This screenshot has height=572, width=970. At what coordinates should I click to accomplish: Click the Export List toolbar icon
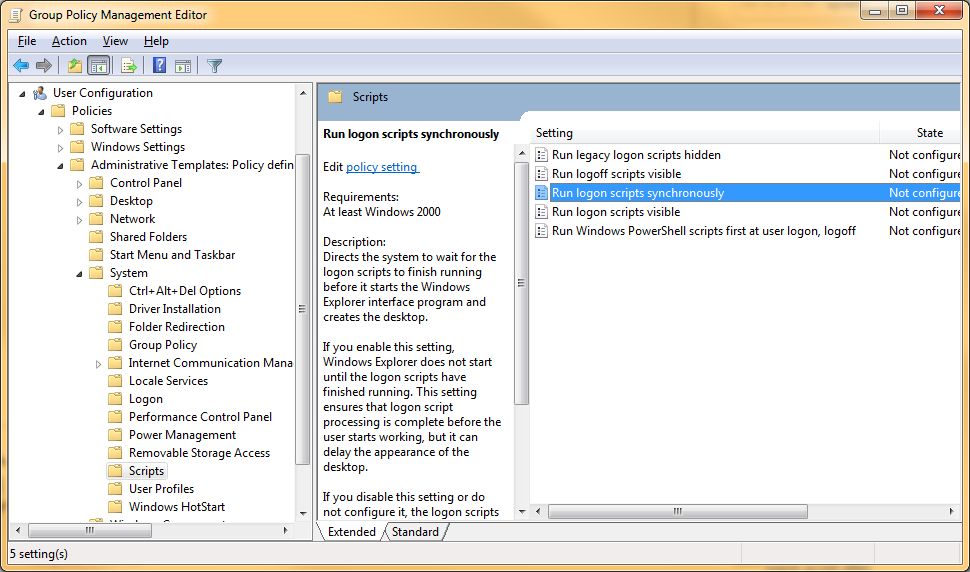pos(129,65)
